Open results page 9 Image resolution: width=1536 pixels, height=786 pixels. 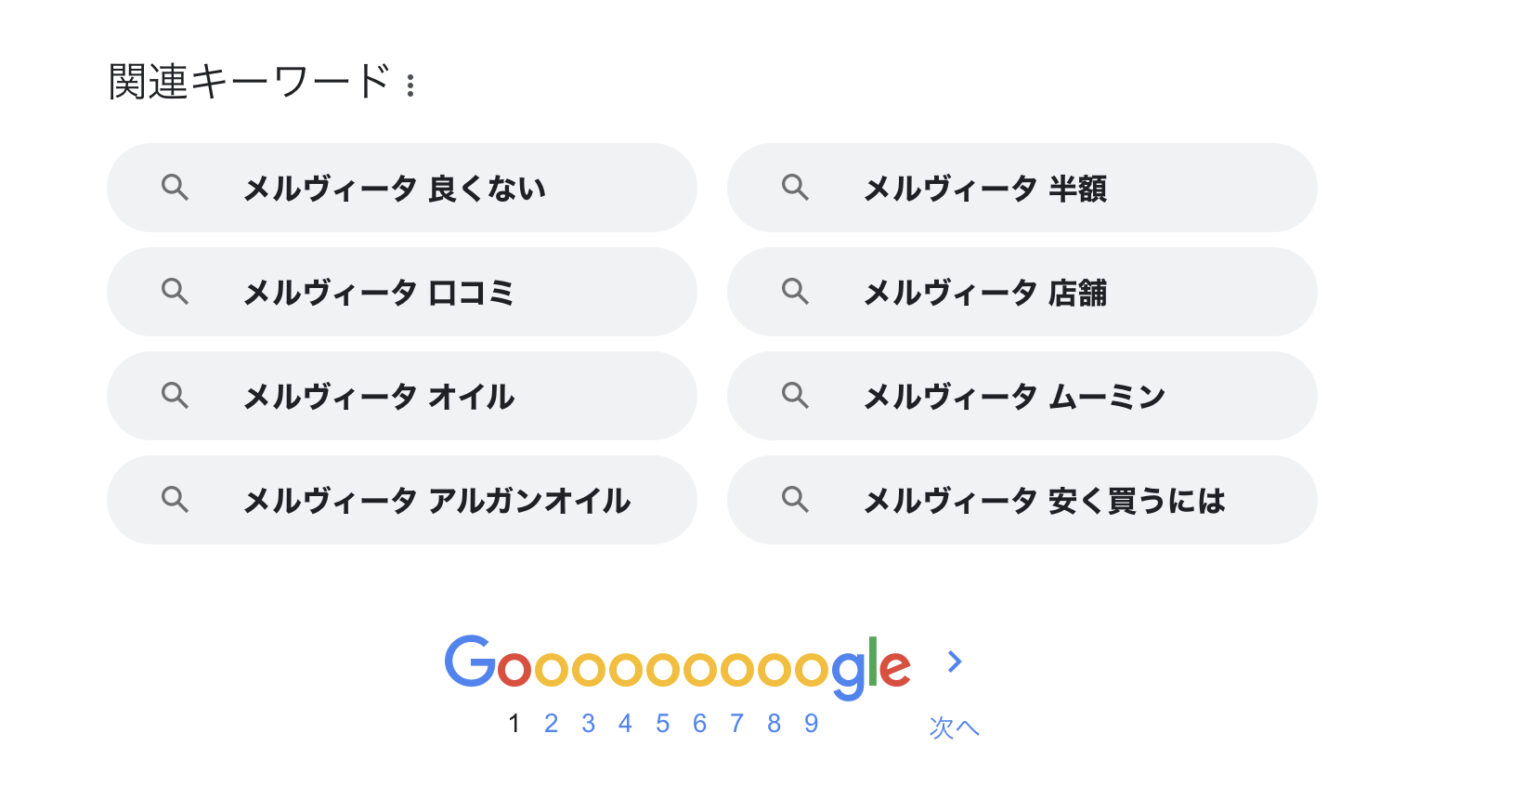click(x=811, y=723)
